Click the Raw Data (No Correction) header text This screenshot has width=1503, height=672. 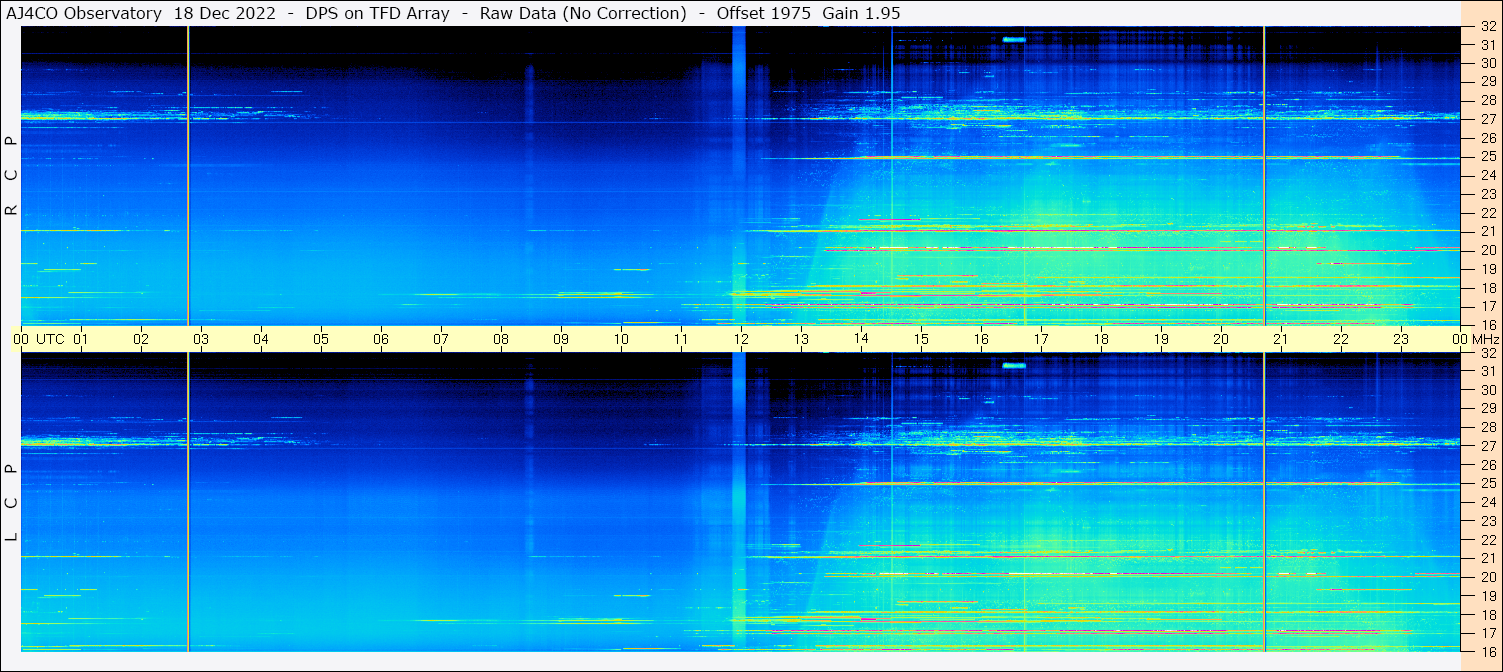(x=583, y=13)
